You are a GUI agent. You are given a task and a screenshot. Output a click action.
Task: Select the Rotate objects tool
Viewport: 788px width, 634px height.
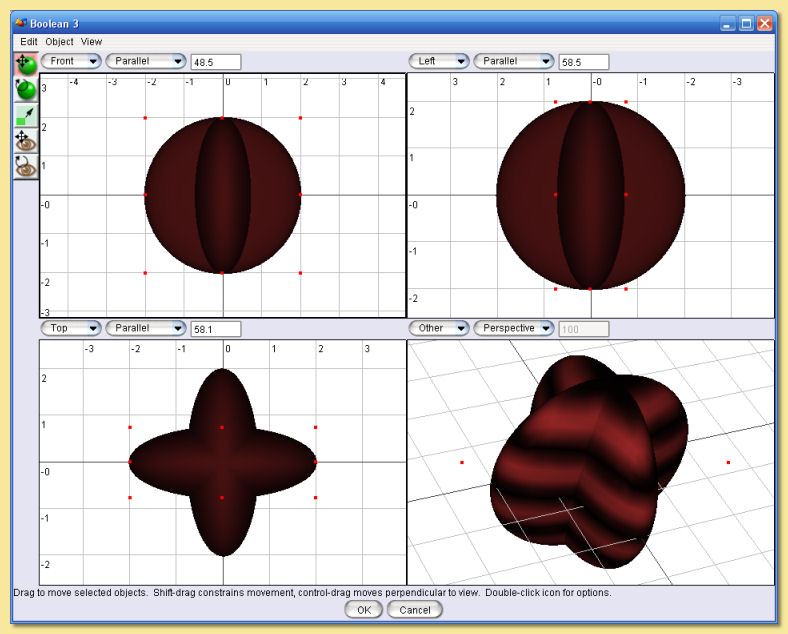point(26,89)
